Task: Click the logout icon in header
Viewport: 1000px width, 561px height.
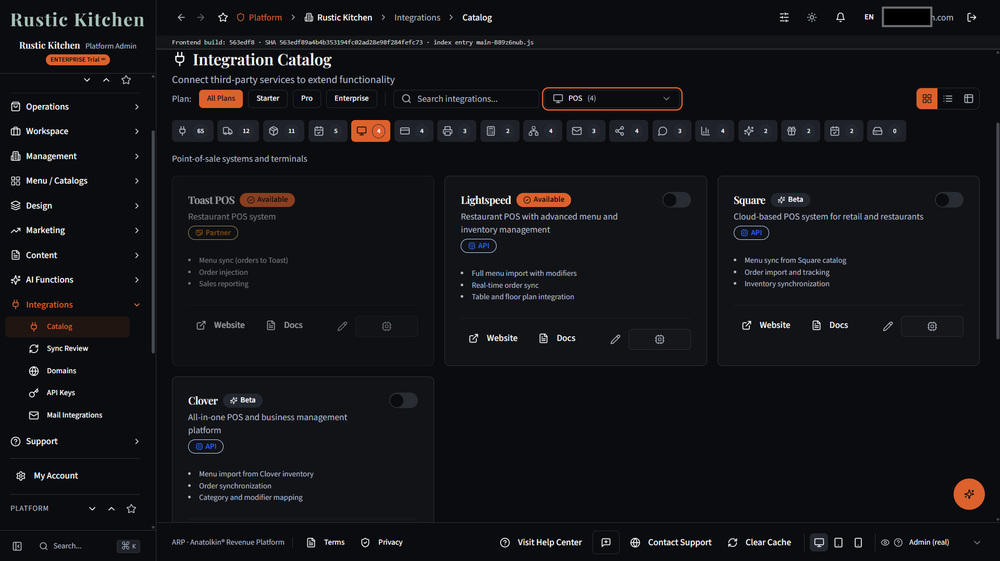Action: [x=971, y=17]
